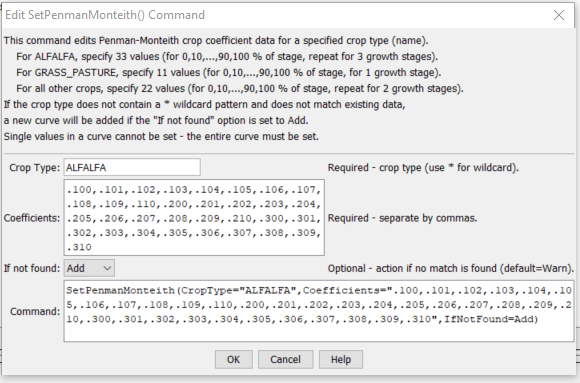Click the 'Crop Type:' label
Viewport: 580px width, 383px height.
34,168
